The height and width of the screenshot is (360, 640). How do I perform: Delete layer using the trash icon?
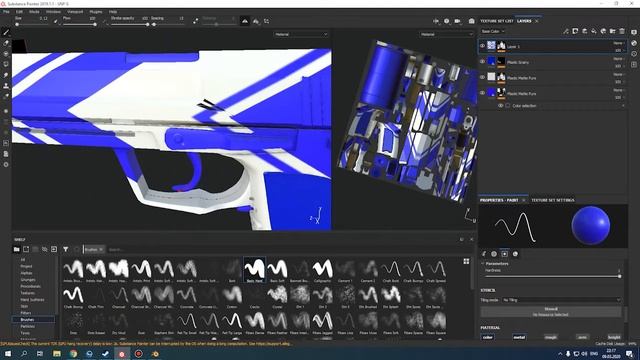click(622, 31)
